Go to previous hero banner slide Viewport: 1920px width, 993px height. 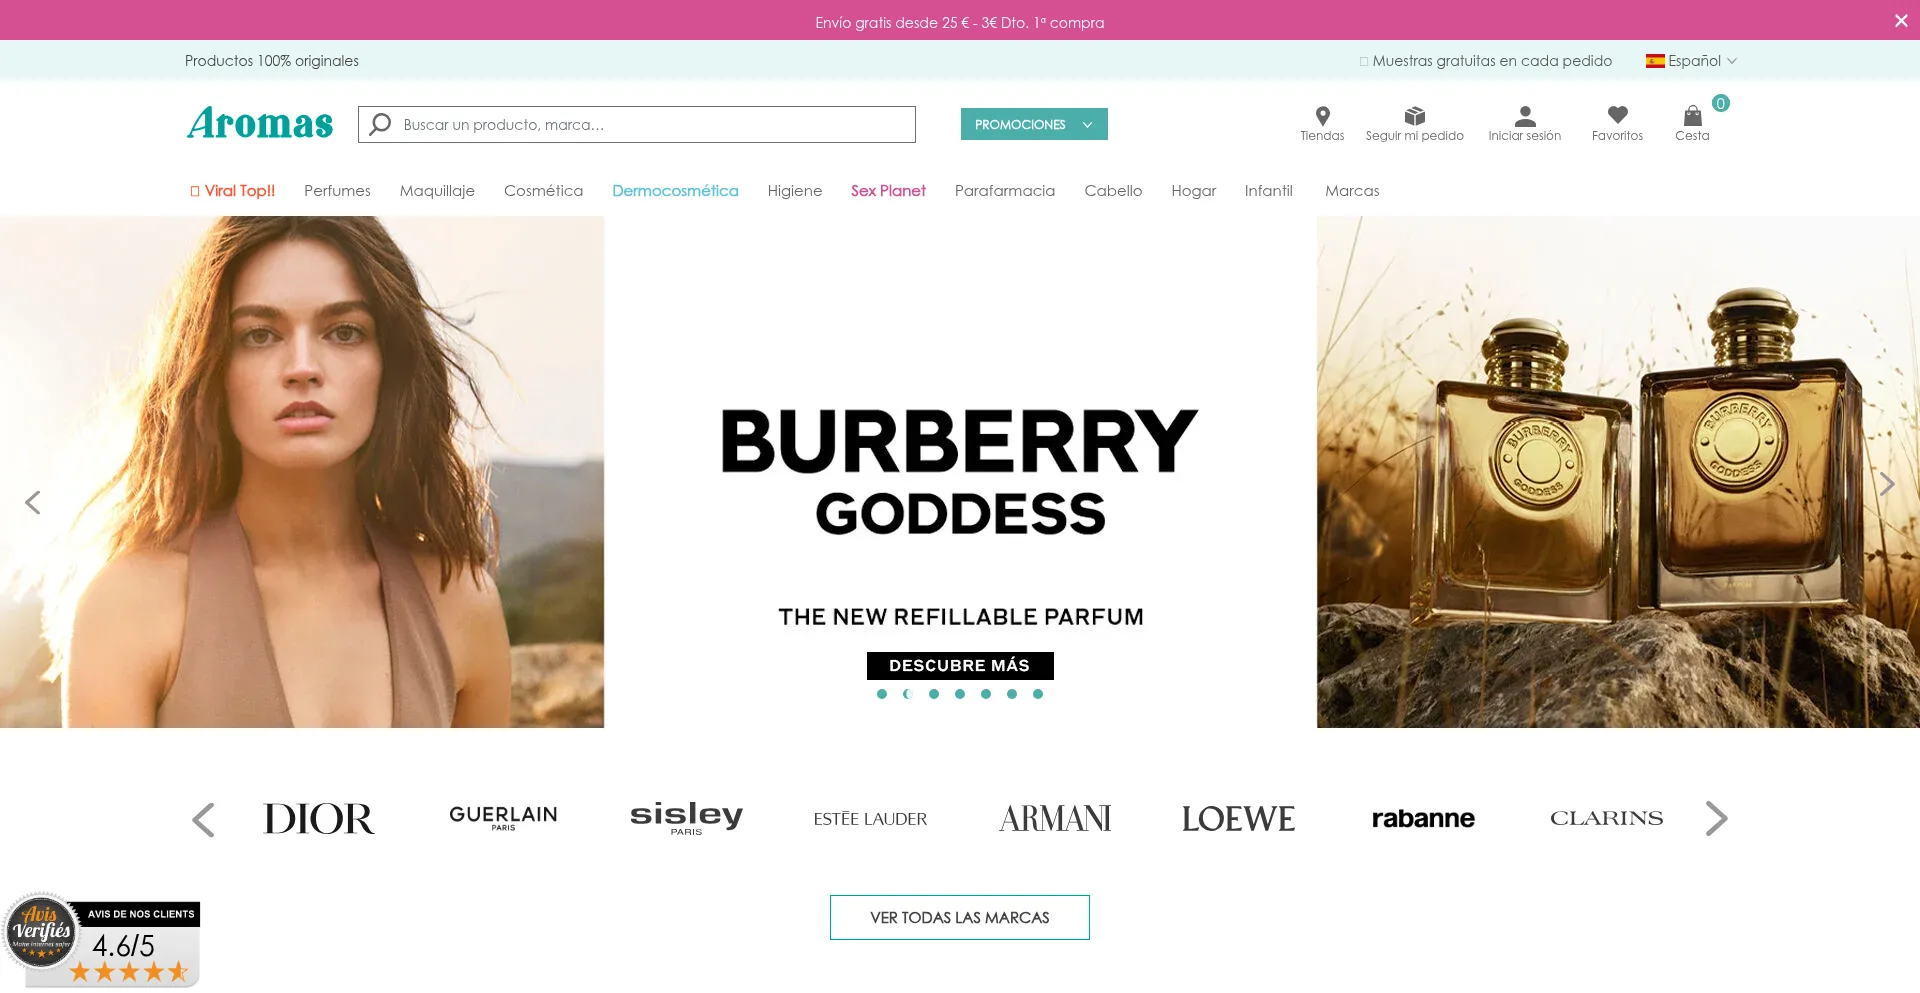[x=33, y=502]
